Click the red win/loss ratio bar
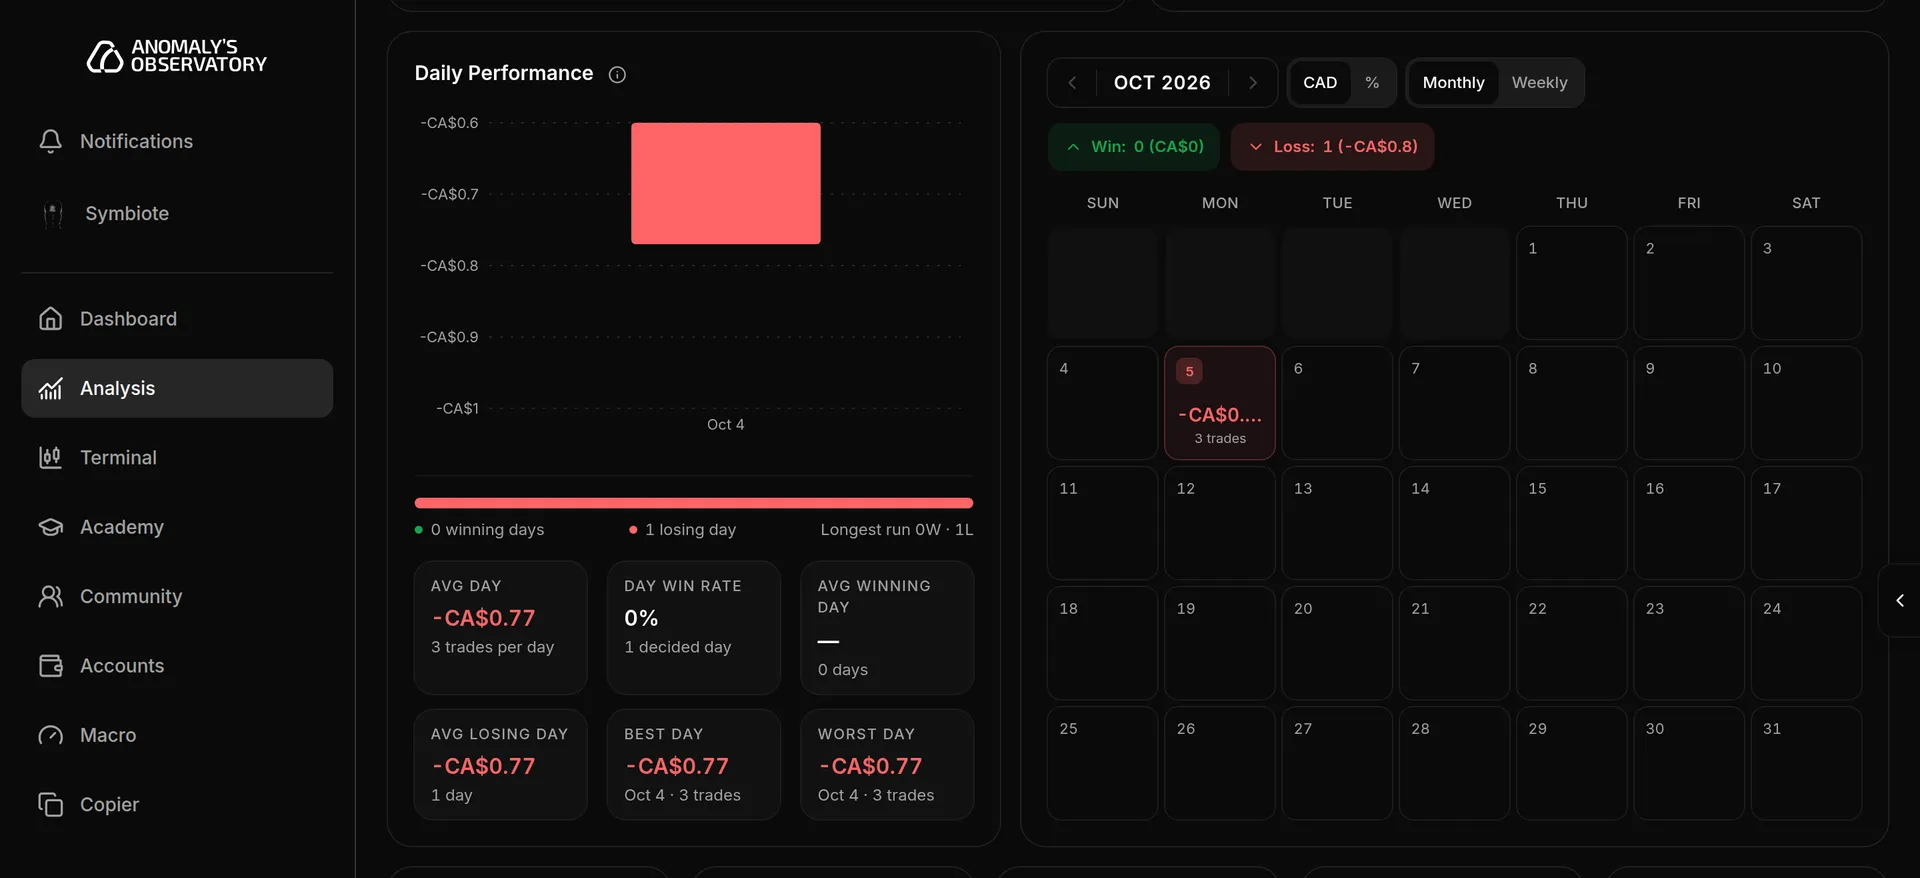Screen dimensions: 1920x878 (x=694, y=503)
